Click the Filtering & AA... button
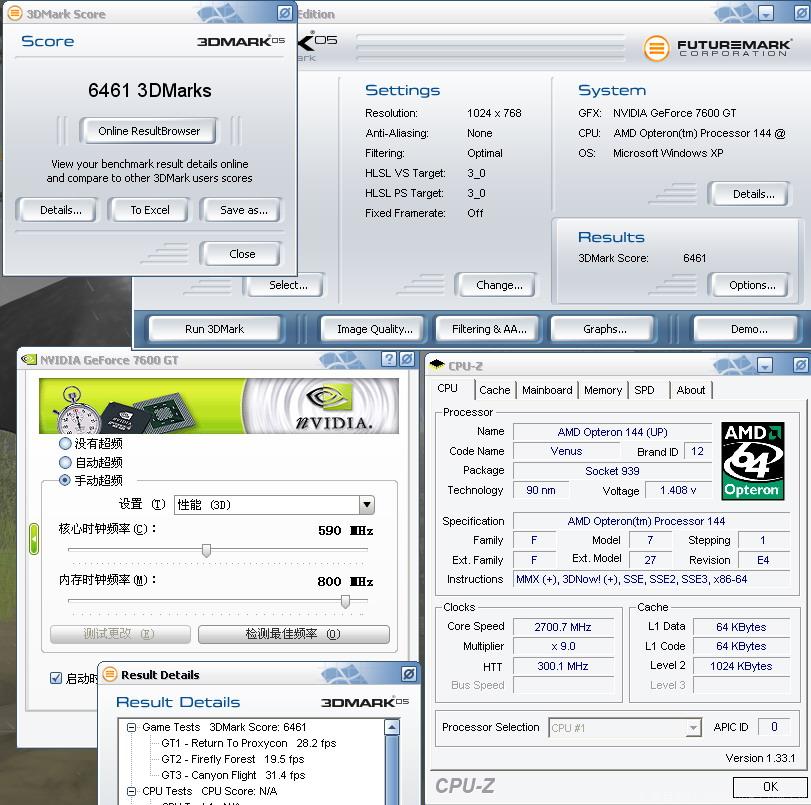 click(489, 329)
